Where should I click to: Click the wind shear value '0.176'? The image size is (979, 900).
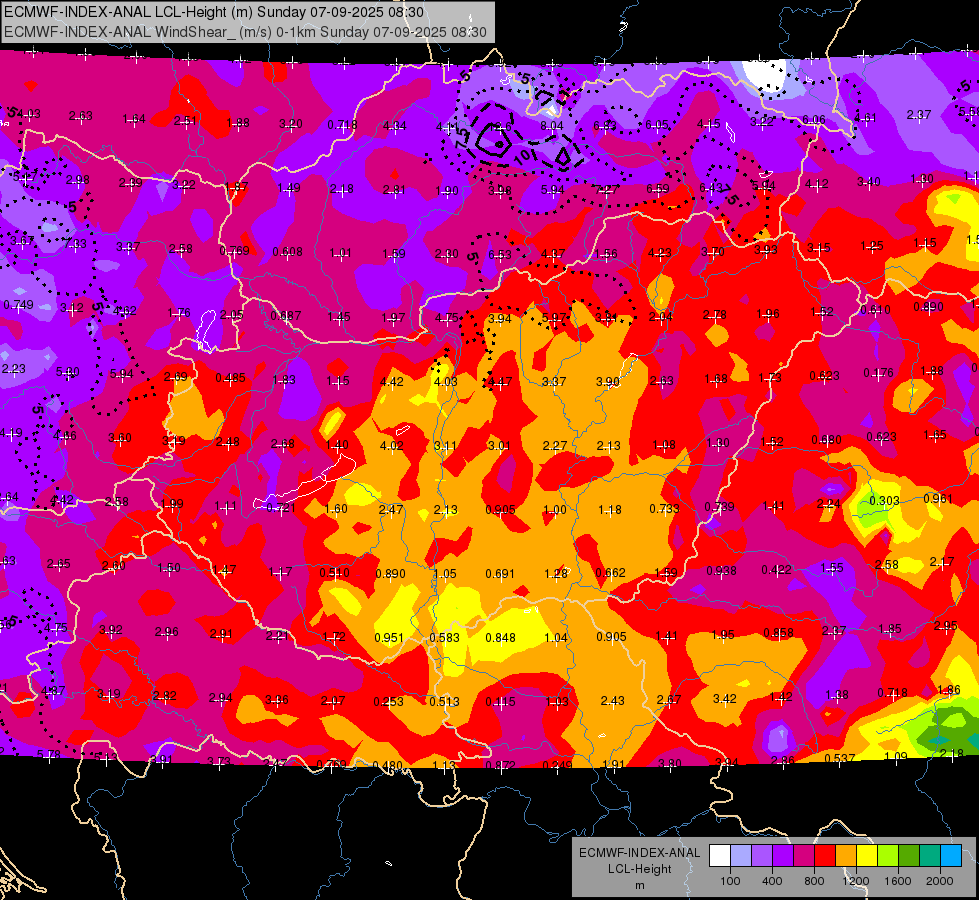pos(878,373)
